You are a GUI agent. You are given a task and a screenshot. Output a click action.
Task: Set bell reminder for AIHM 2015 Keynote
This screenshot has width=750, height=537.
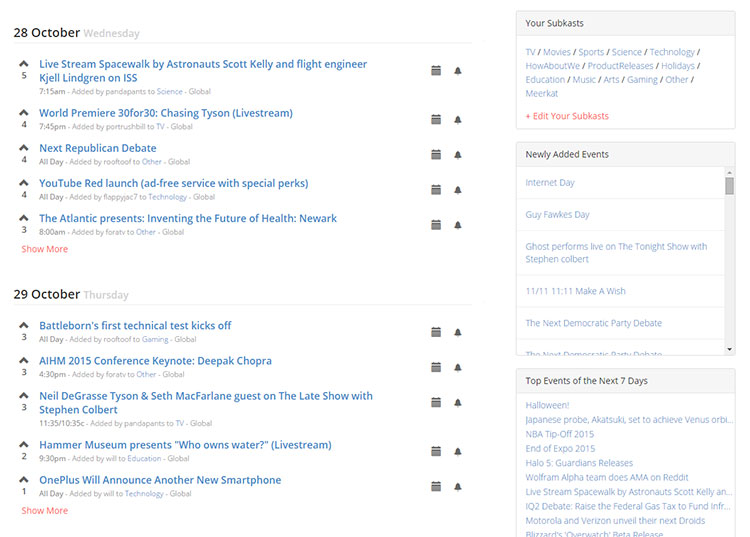coord(458,367)
